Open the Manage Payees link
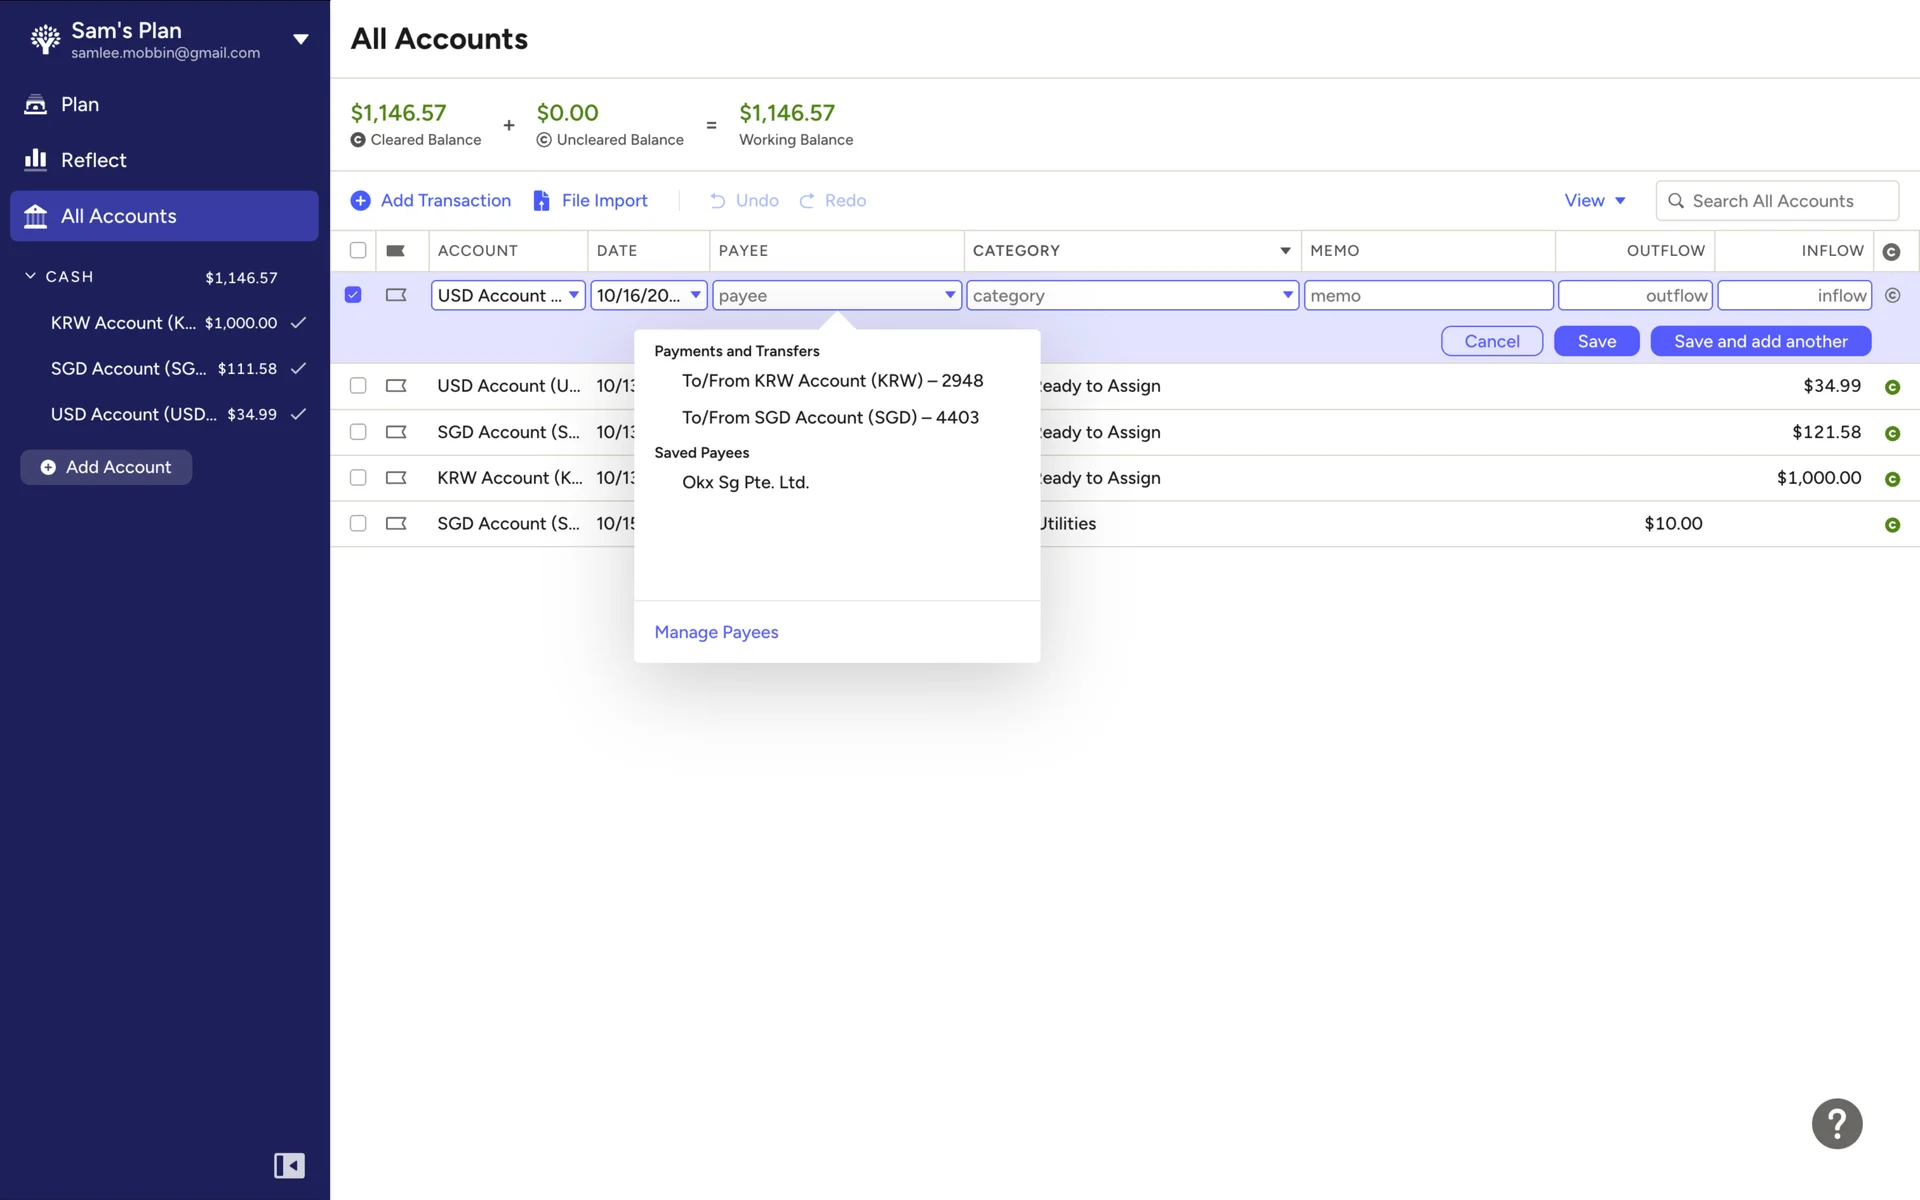This screenshot has width=1920, height=1200. [716, 632]
